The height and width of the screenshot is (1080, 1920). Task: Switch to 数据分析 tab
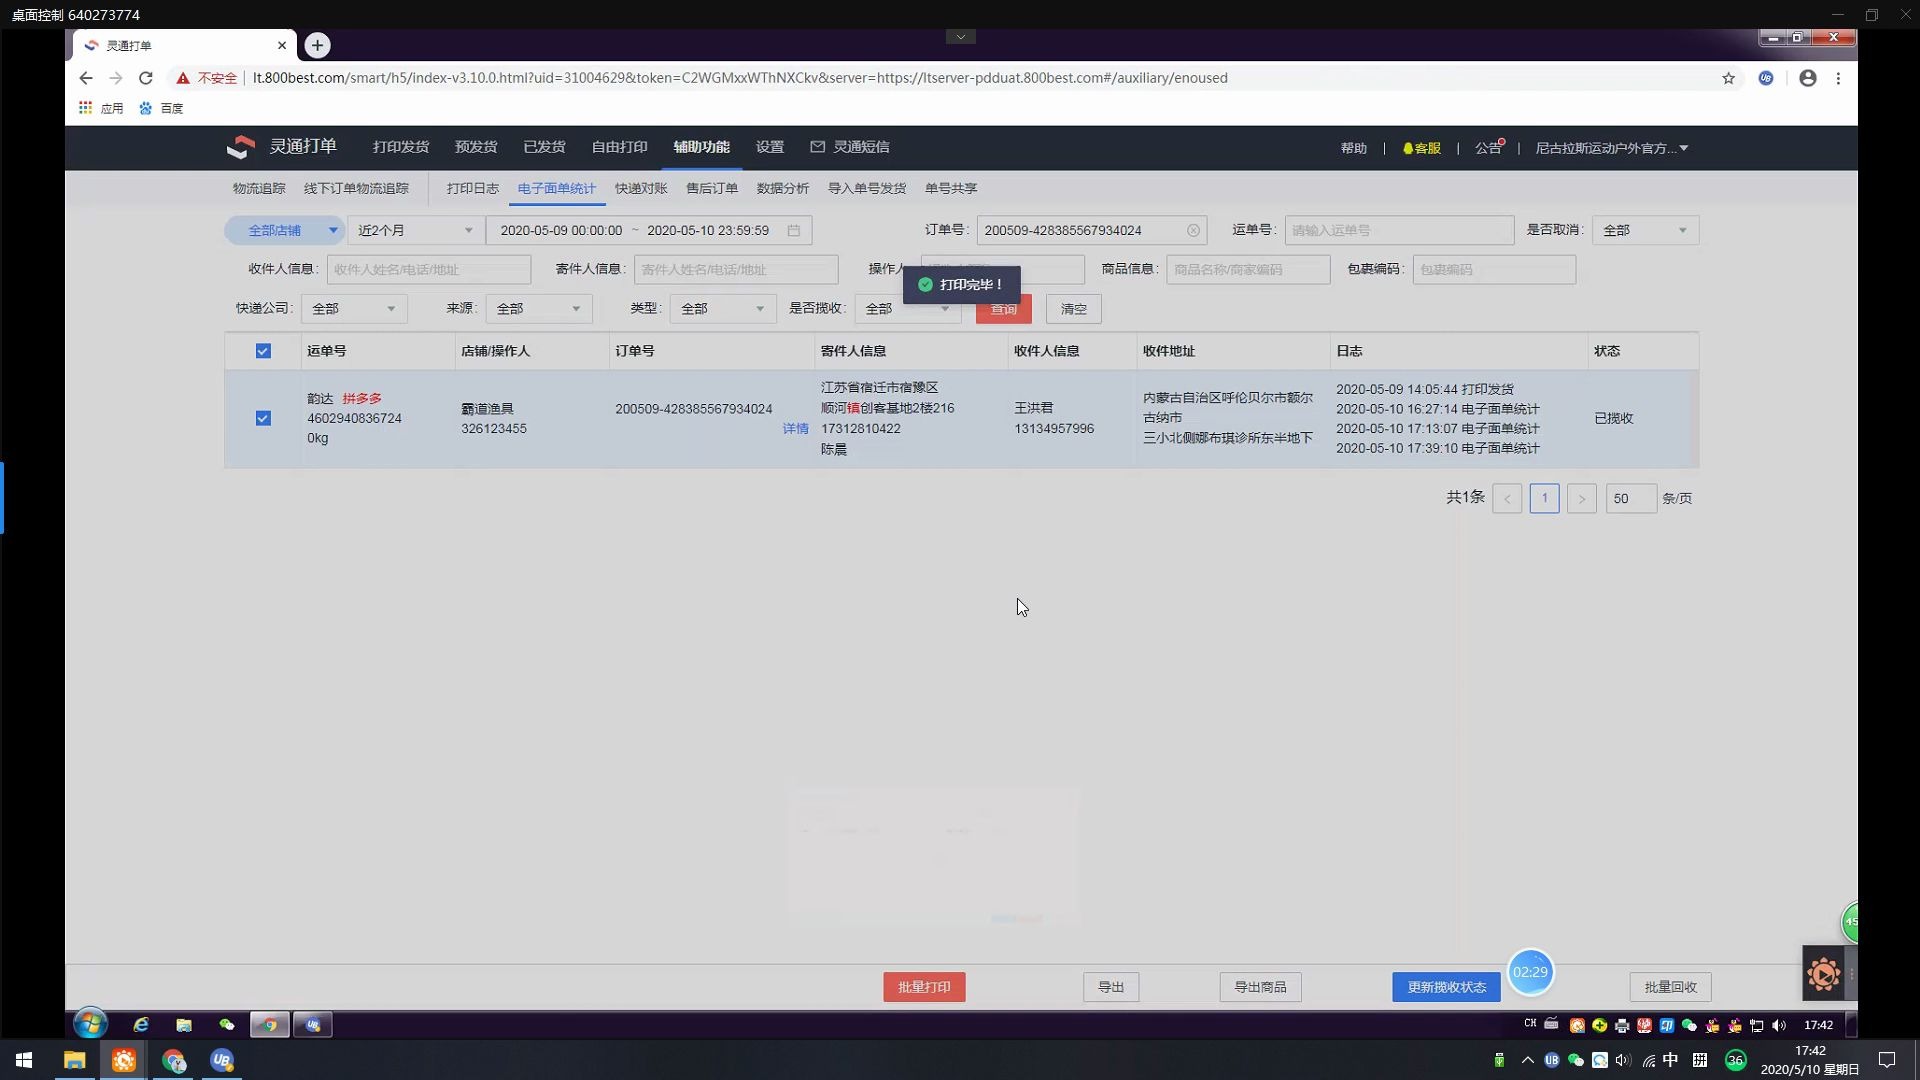tap(783, 188)
